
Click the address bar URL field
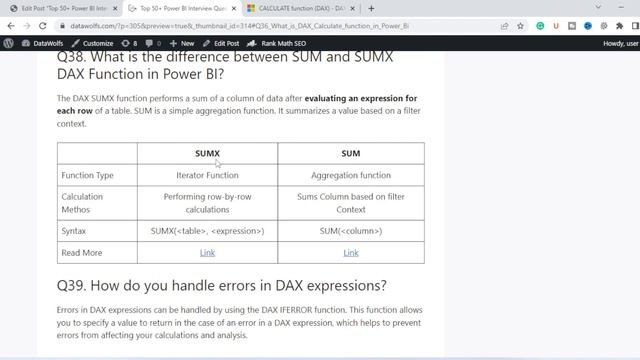pos(240,26)
